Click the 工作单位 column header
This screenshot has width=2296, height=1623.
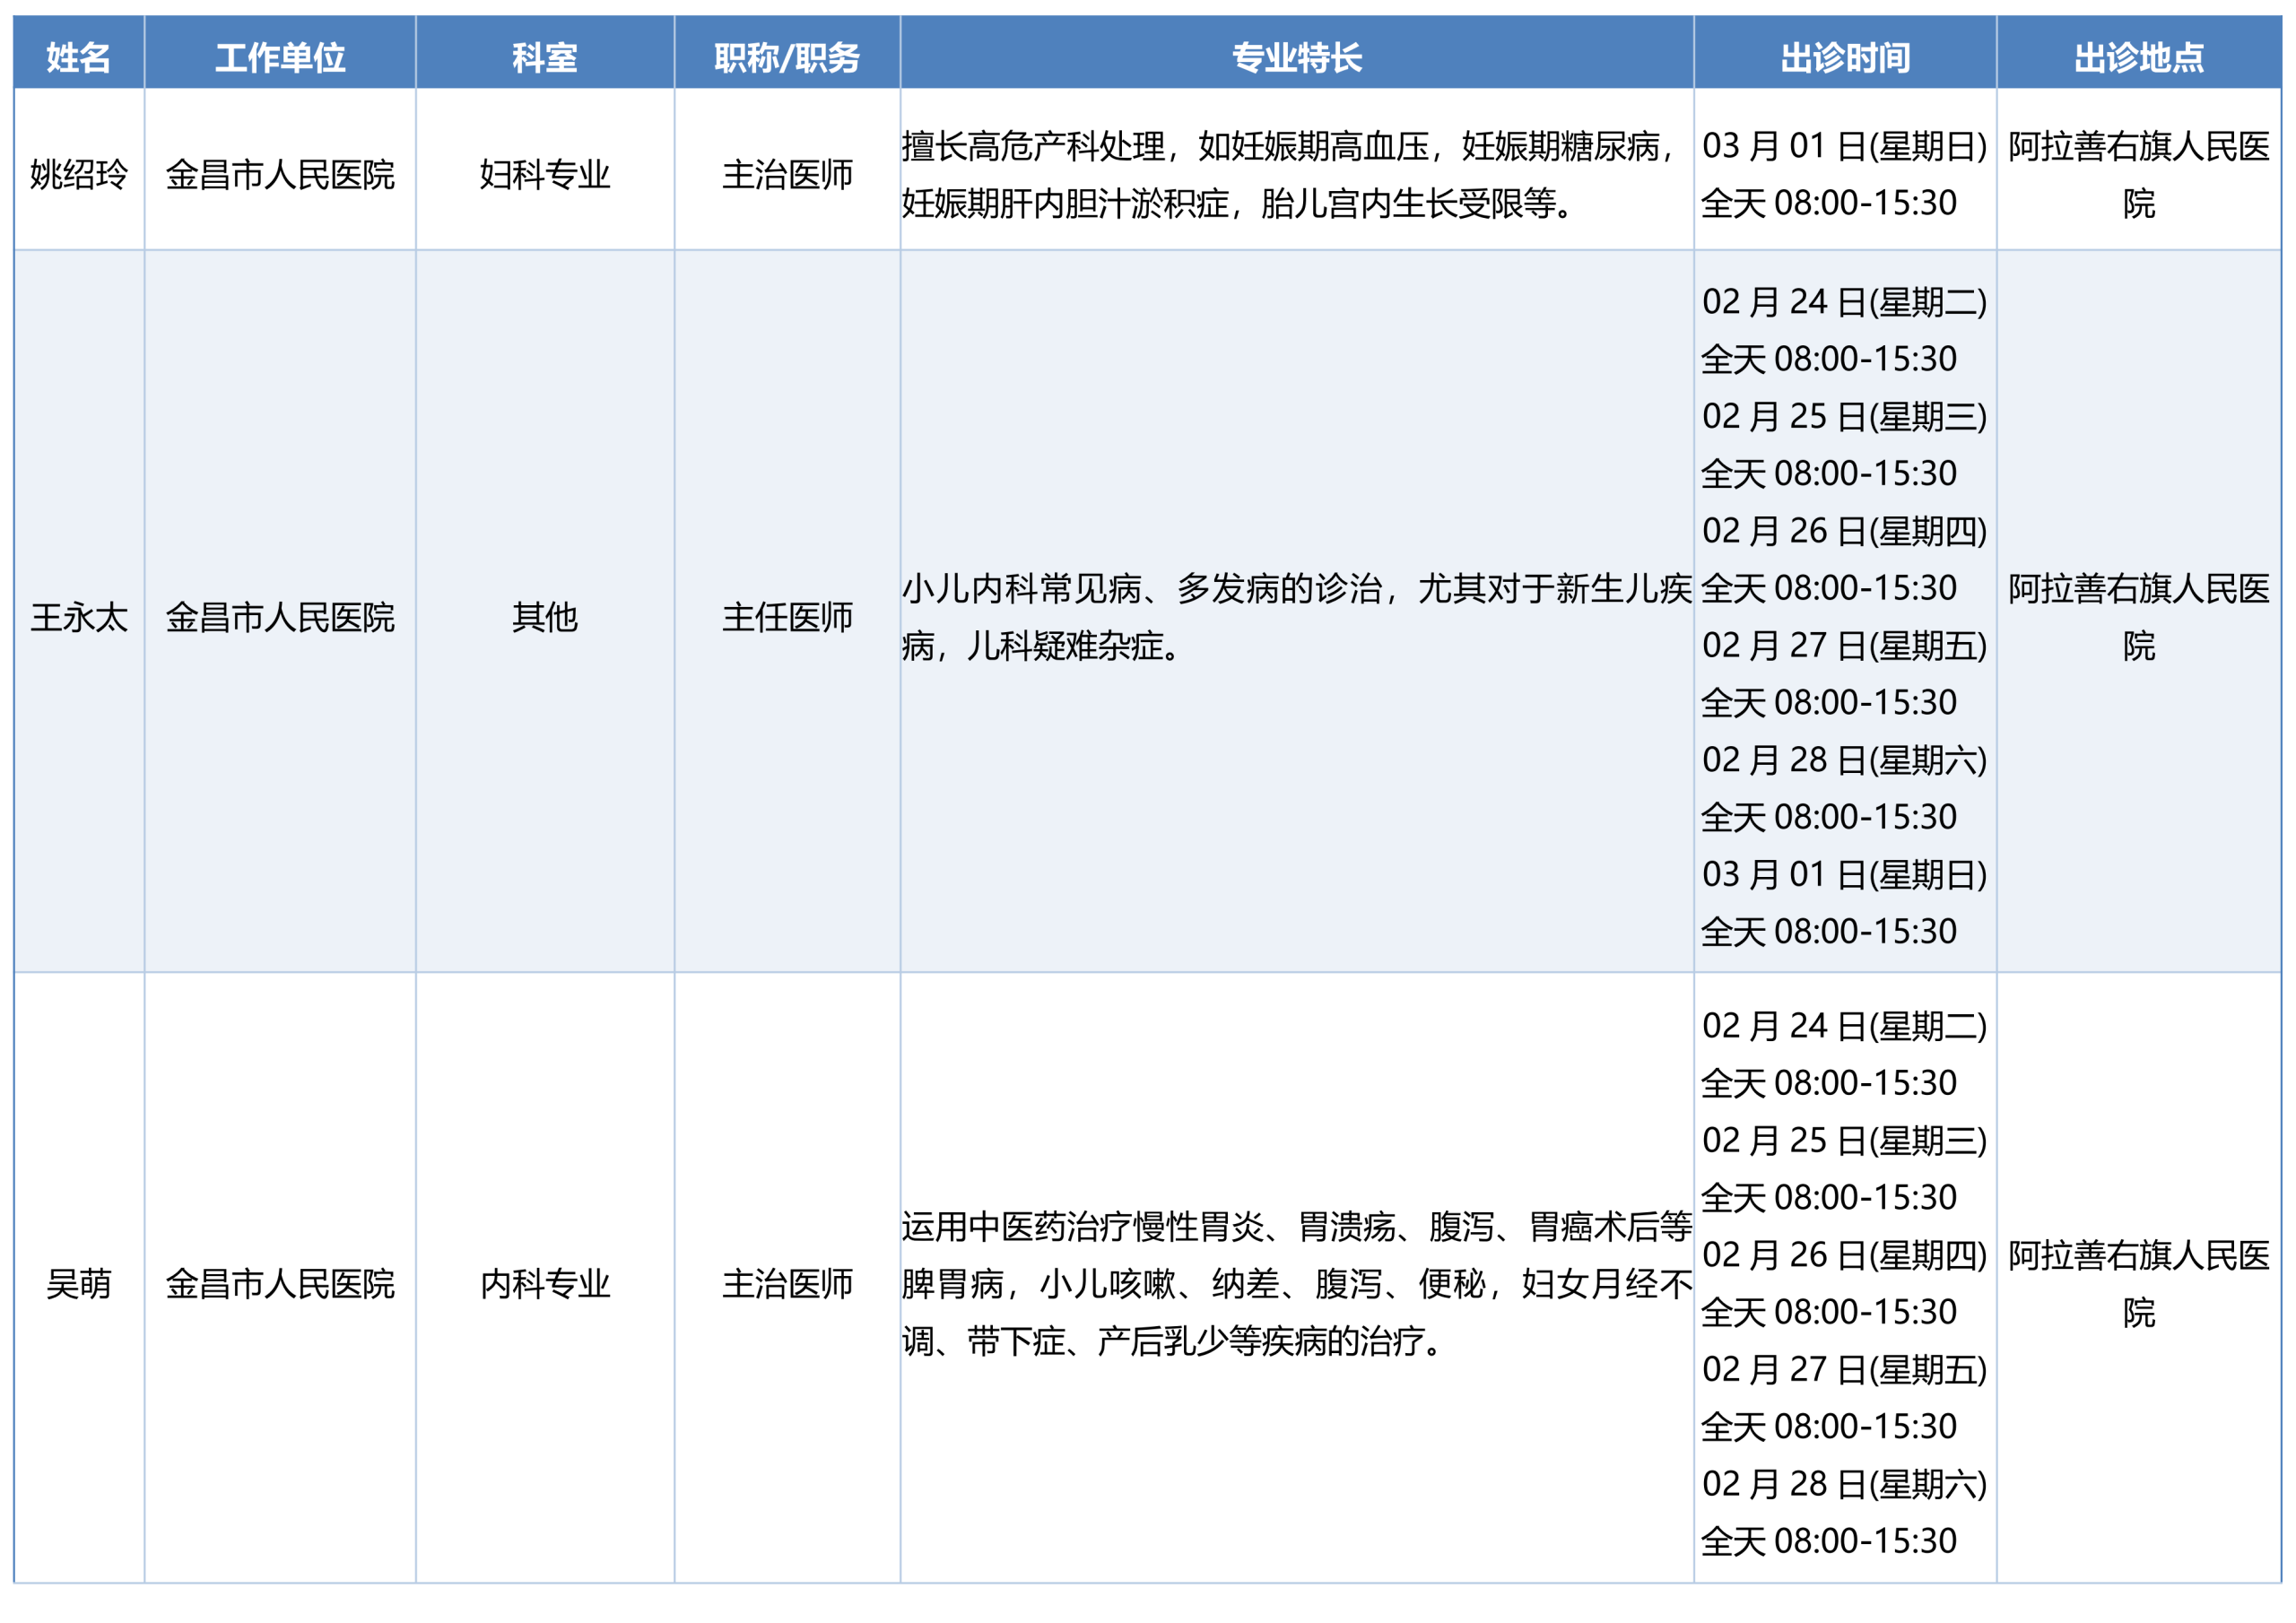[x=280, y=57]
